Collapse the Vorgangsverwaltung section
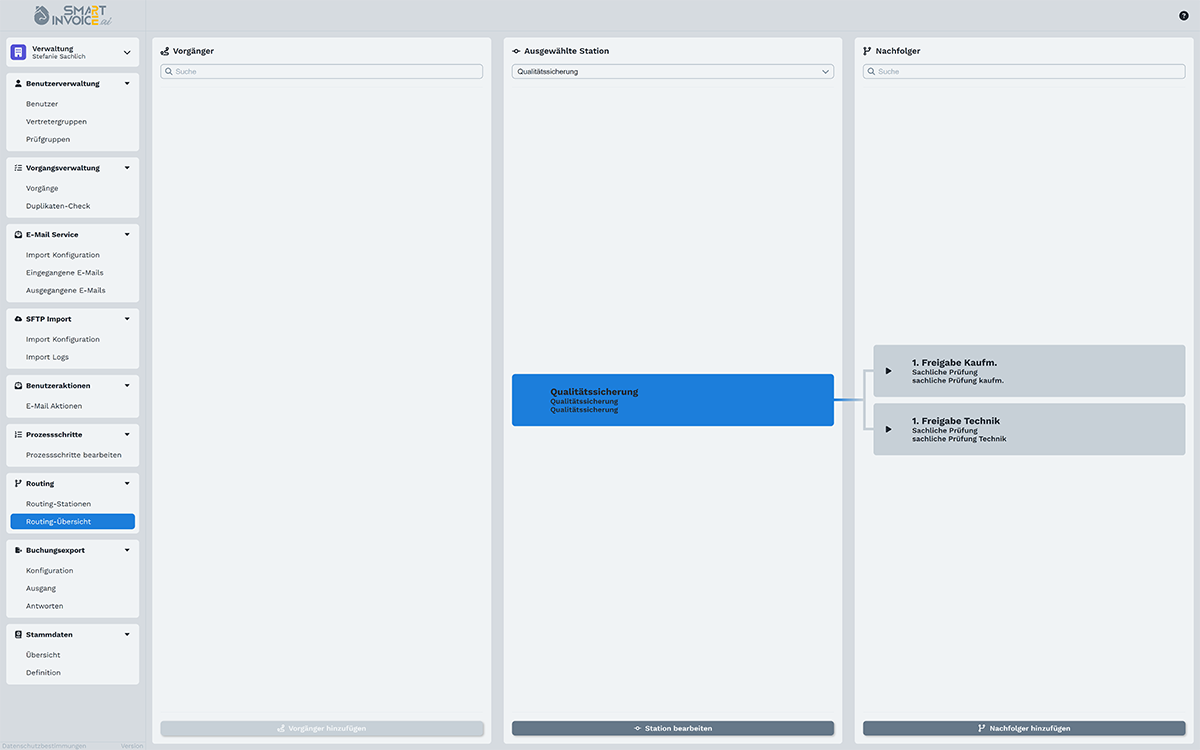 click(127, 168)
